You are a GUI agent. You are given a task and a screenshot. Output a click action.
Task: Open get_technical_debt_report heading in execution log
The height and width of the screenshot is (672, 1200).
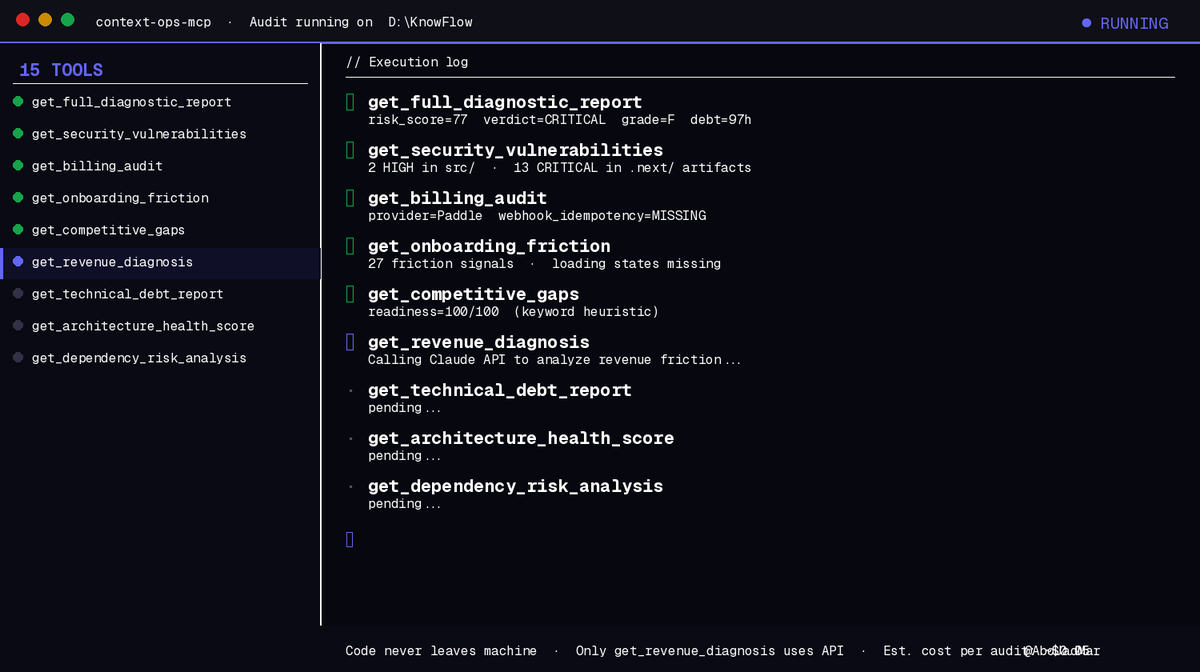click(500, 390)
